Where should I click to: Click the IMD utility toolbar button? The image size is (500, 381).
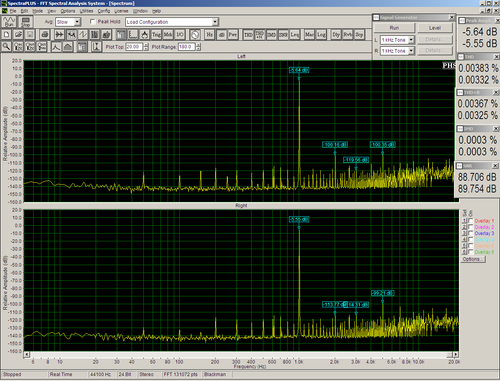point(271,34)
